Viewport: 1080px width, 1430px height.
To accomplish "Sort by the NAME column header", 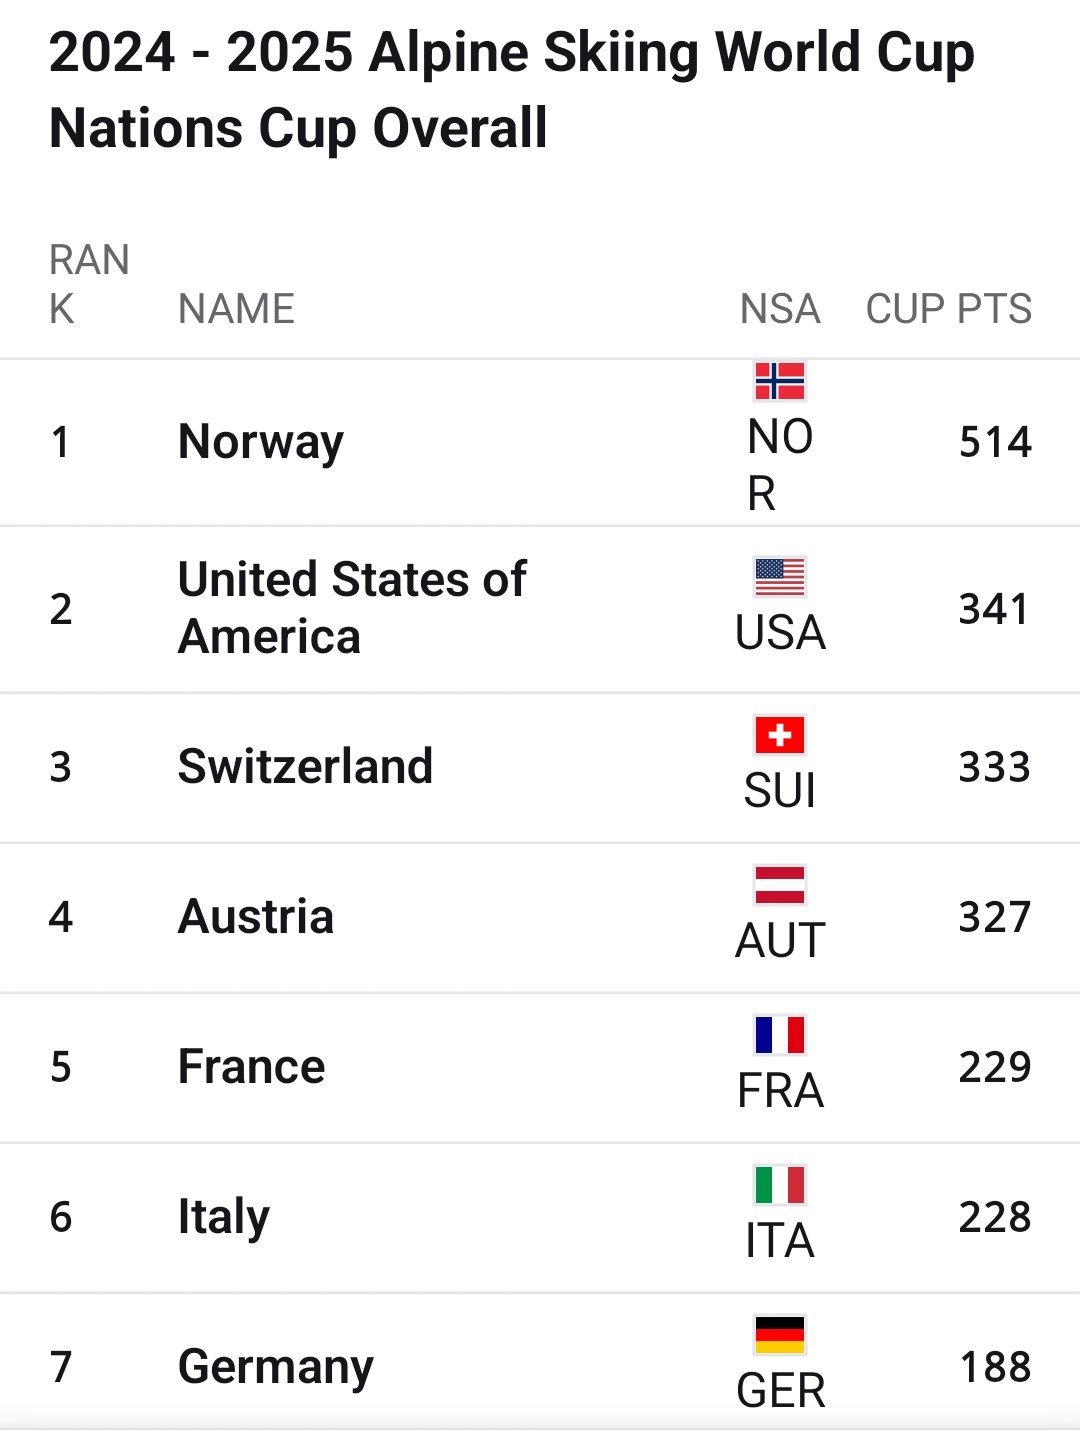I will pos(236,309).
